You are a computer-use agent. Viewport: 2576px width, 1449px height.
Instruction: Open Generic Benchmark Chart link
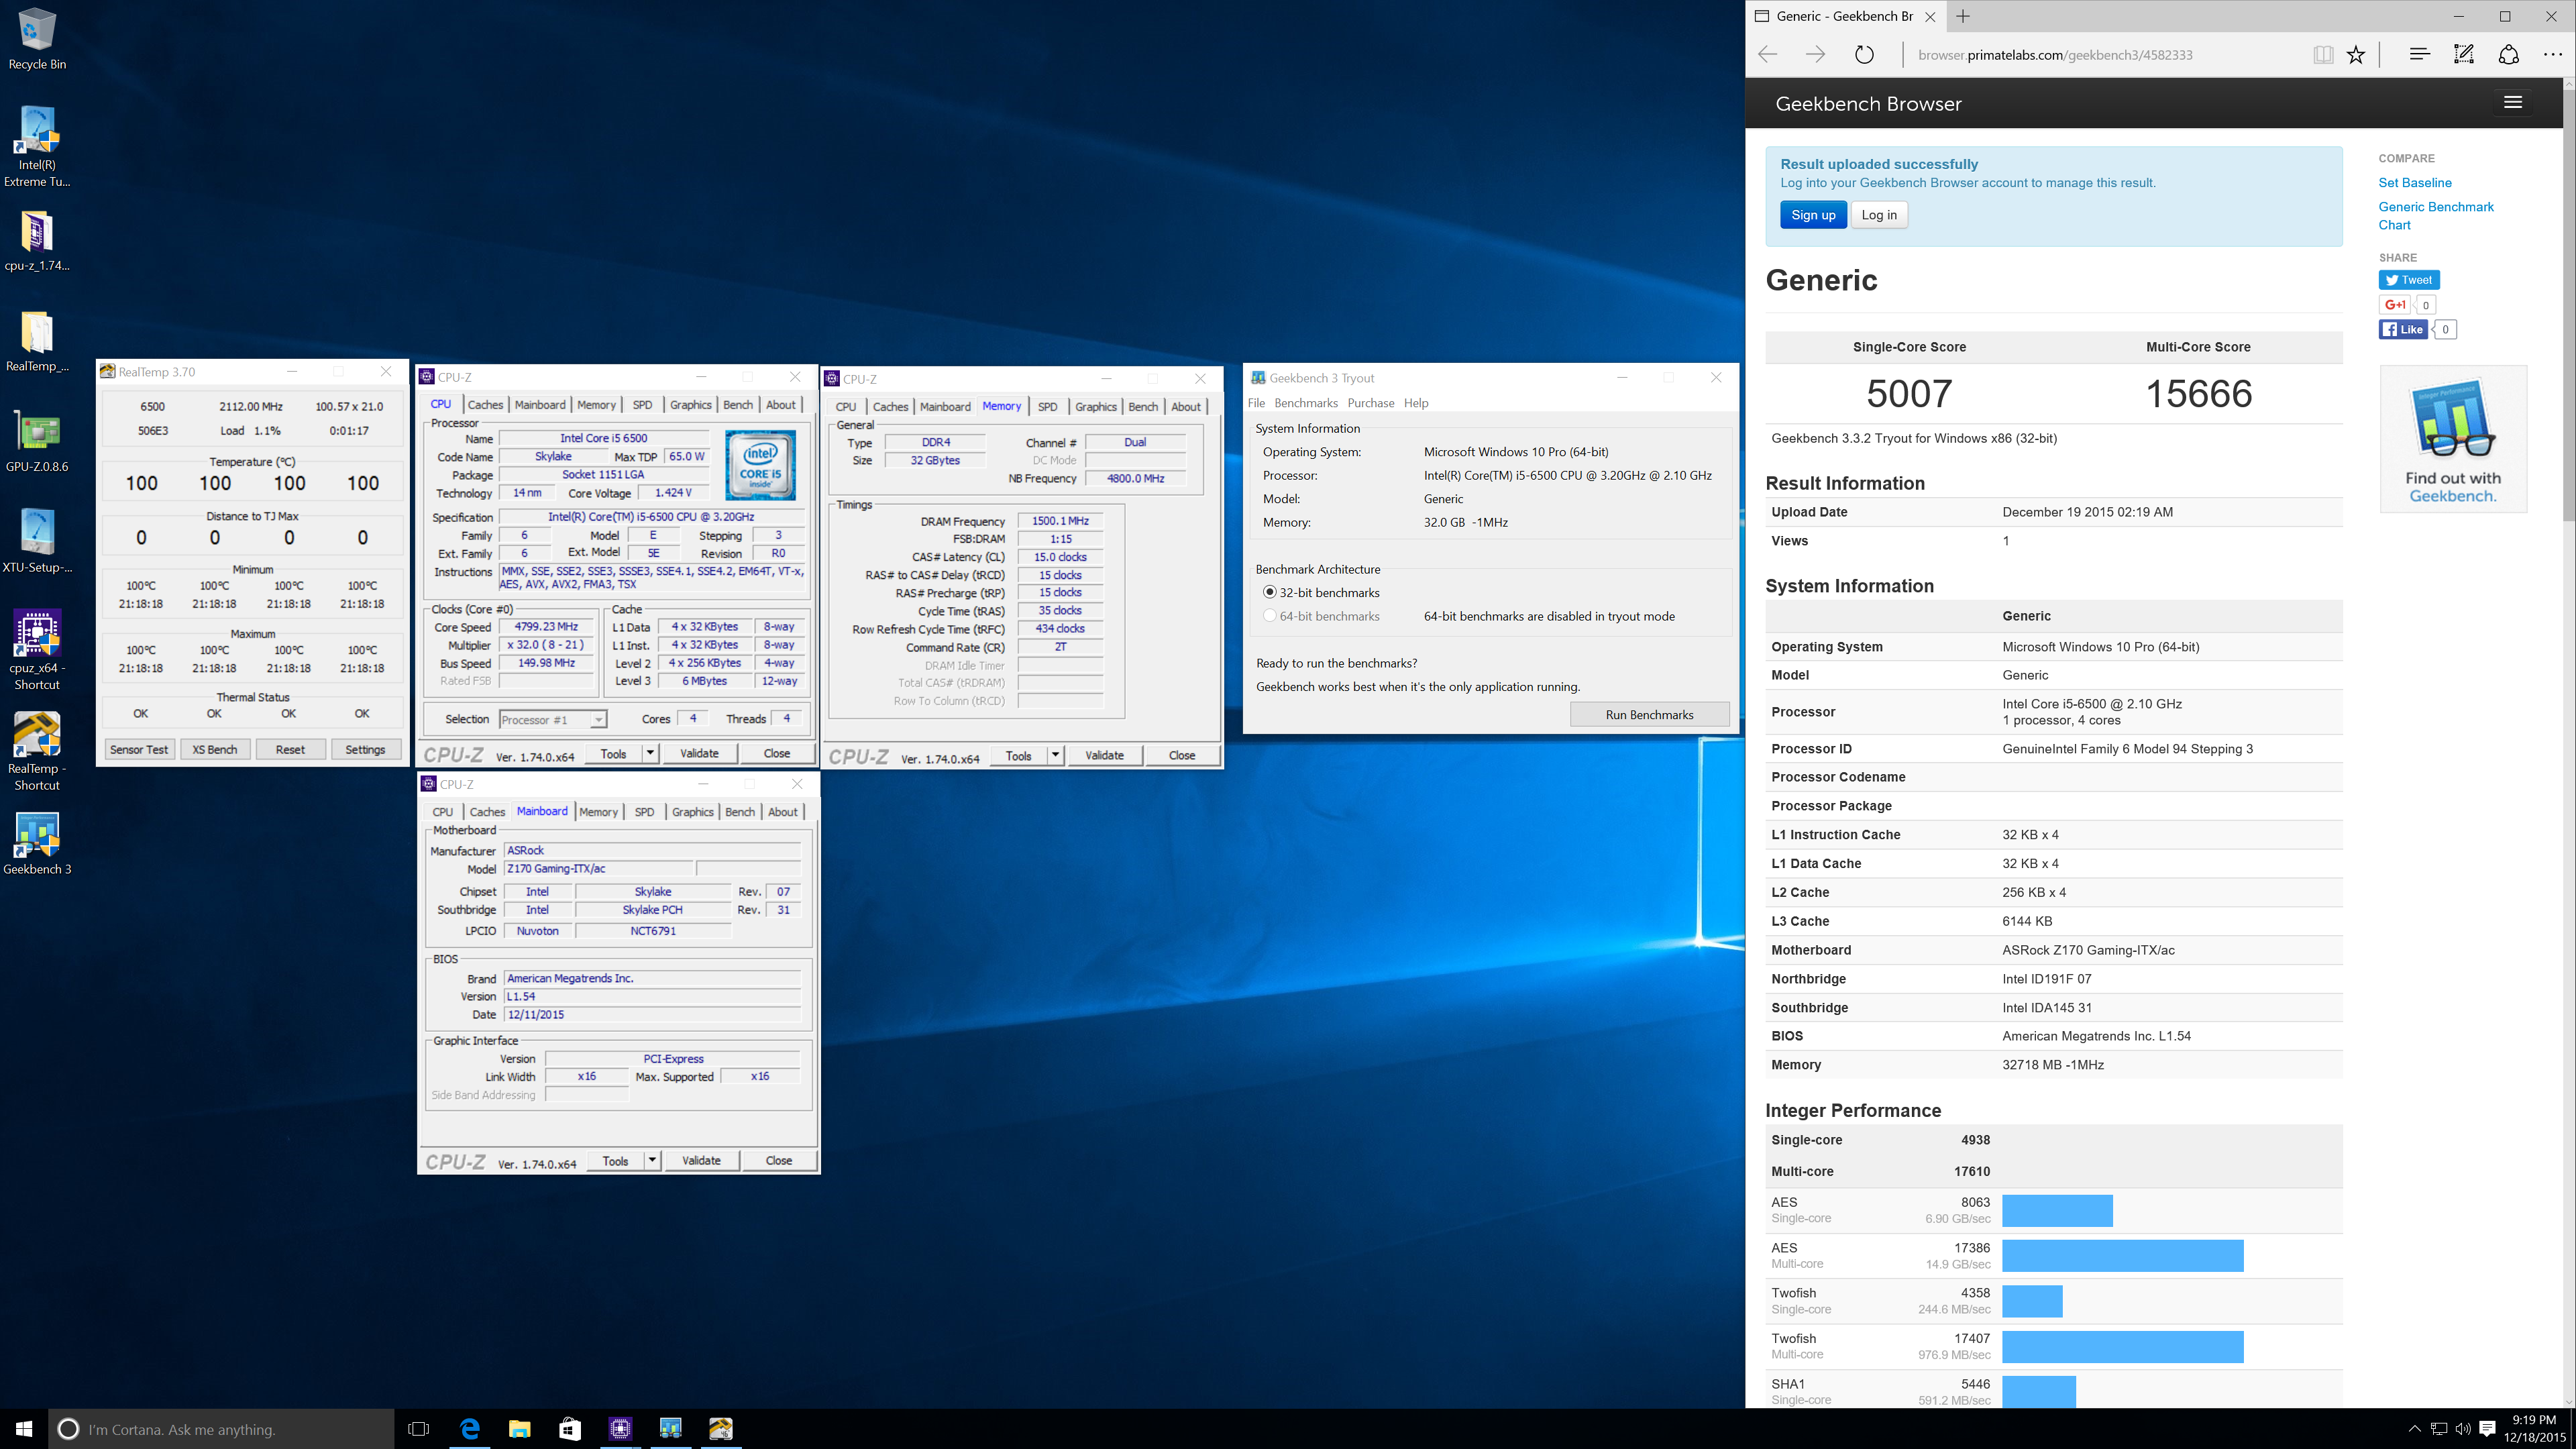tap(2436, 216)
